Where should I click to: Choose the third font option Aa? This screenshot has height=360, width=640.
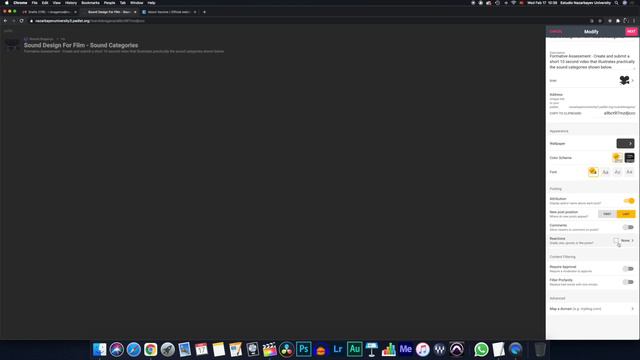pyautogui.click(x=617, y=172)
